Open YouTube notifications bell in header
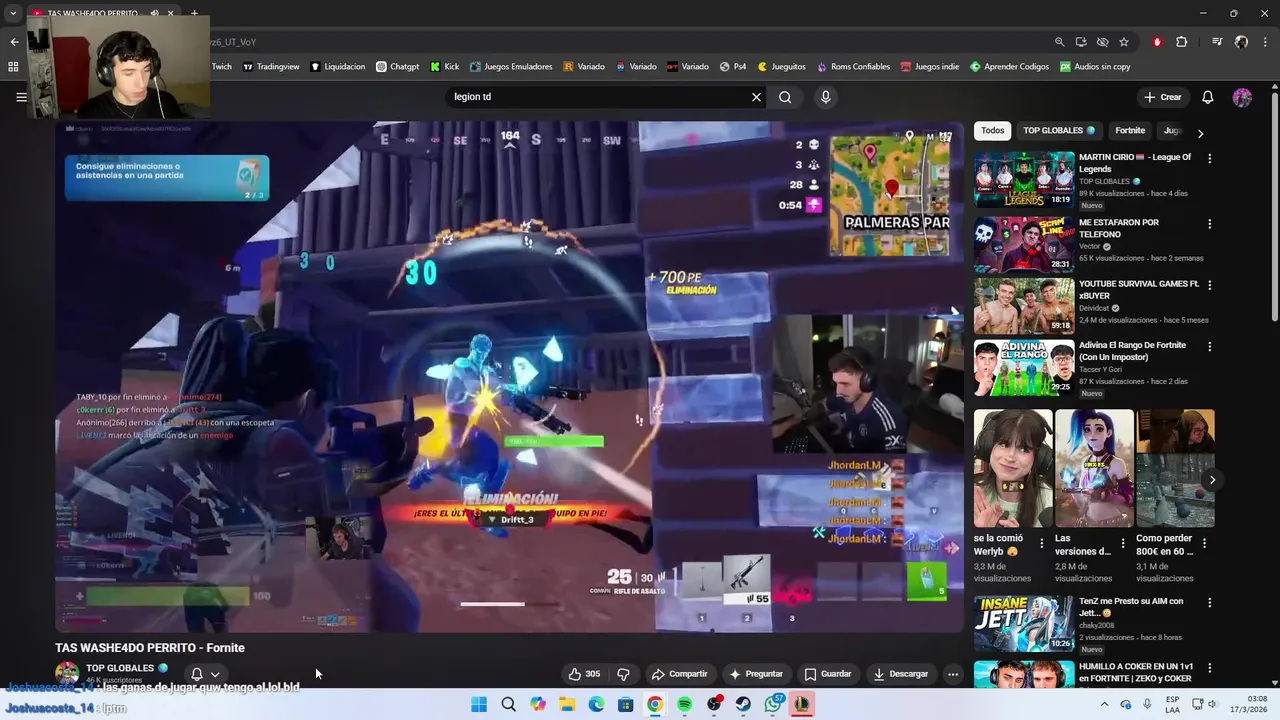The height and width of the screenshot is (720, 1280). [x=1207, y=97]
